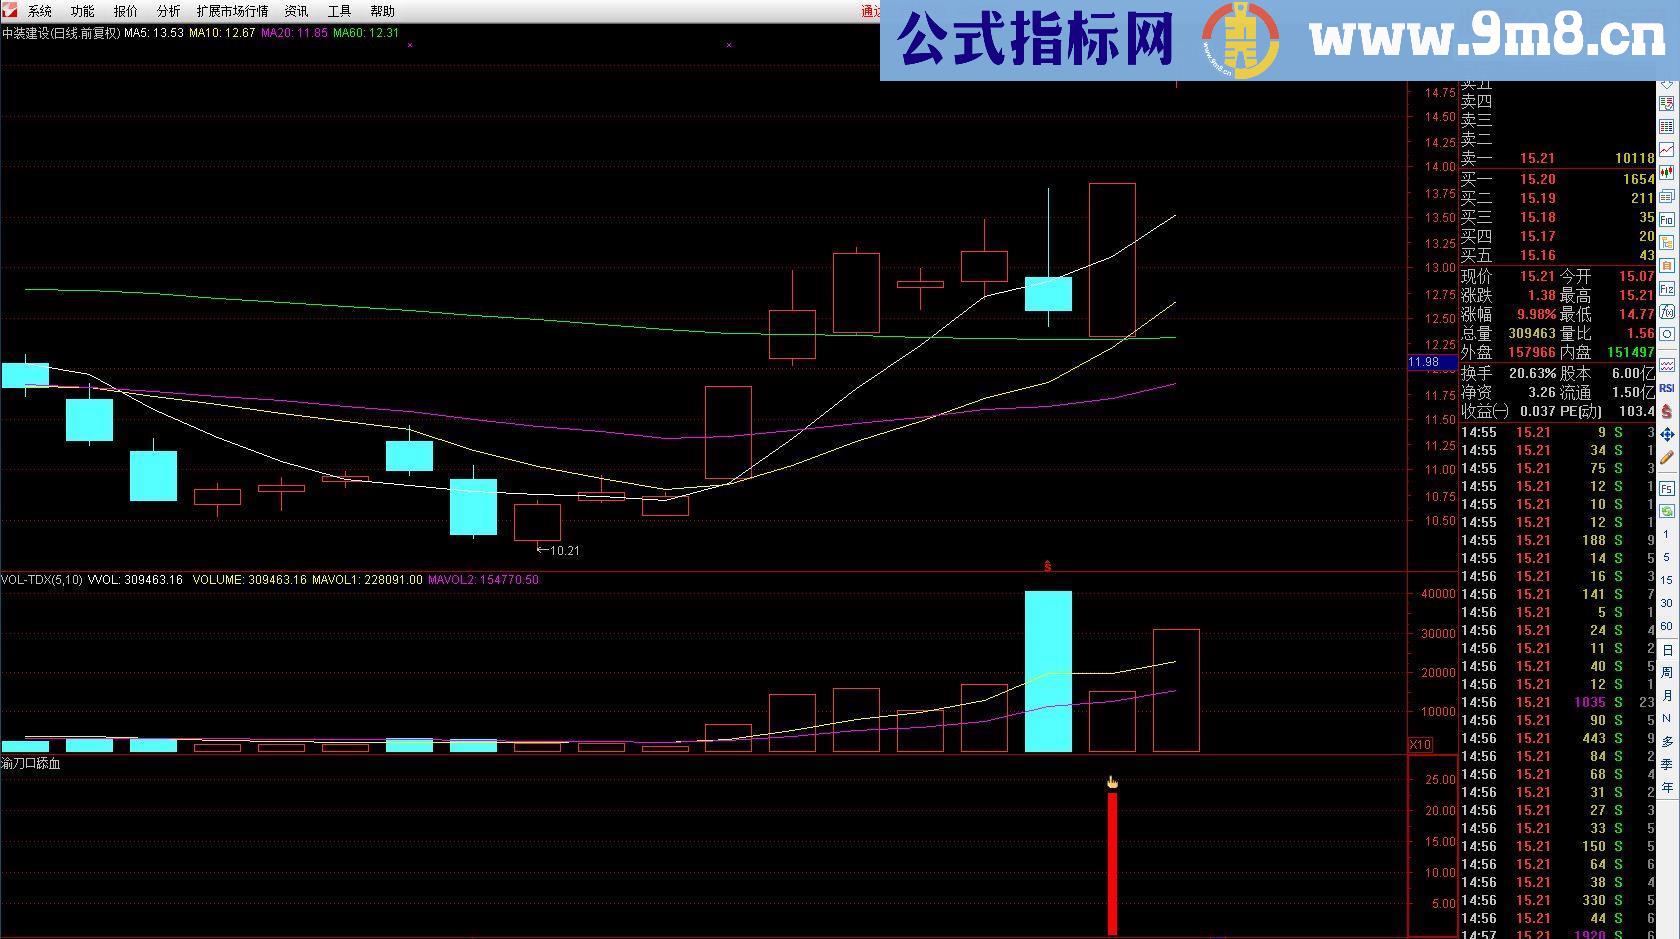
Task: Click the blue four-arrow move icon
Action: 1667,435
